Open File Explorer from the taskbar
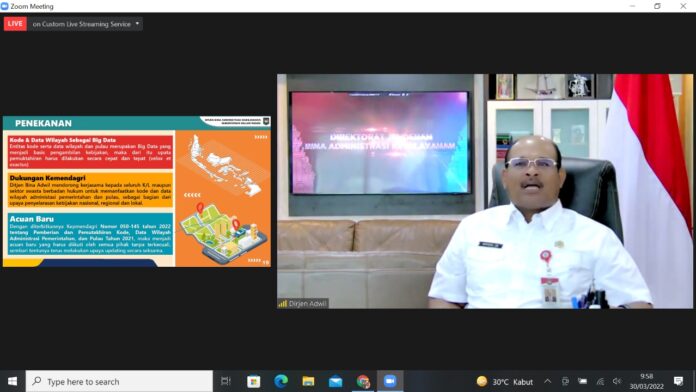Viewport: 696px width, 392px height. click(x=308, y=381)
